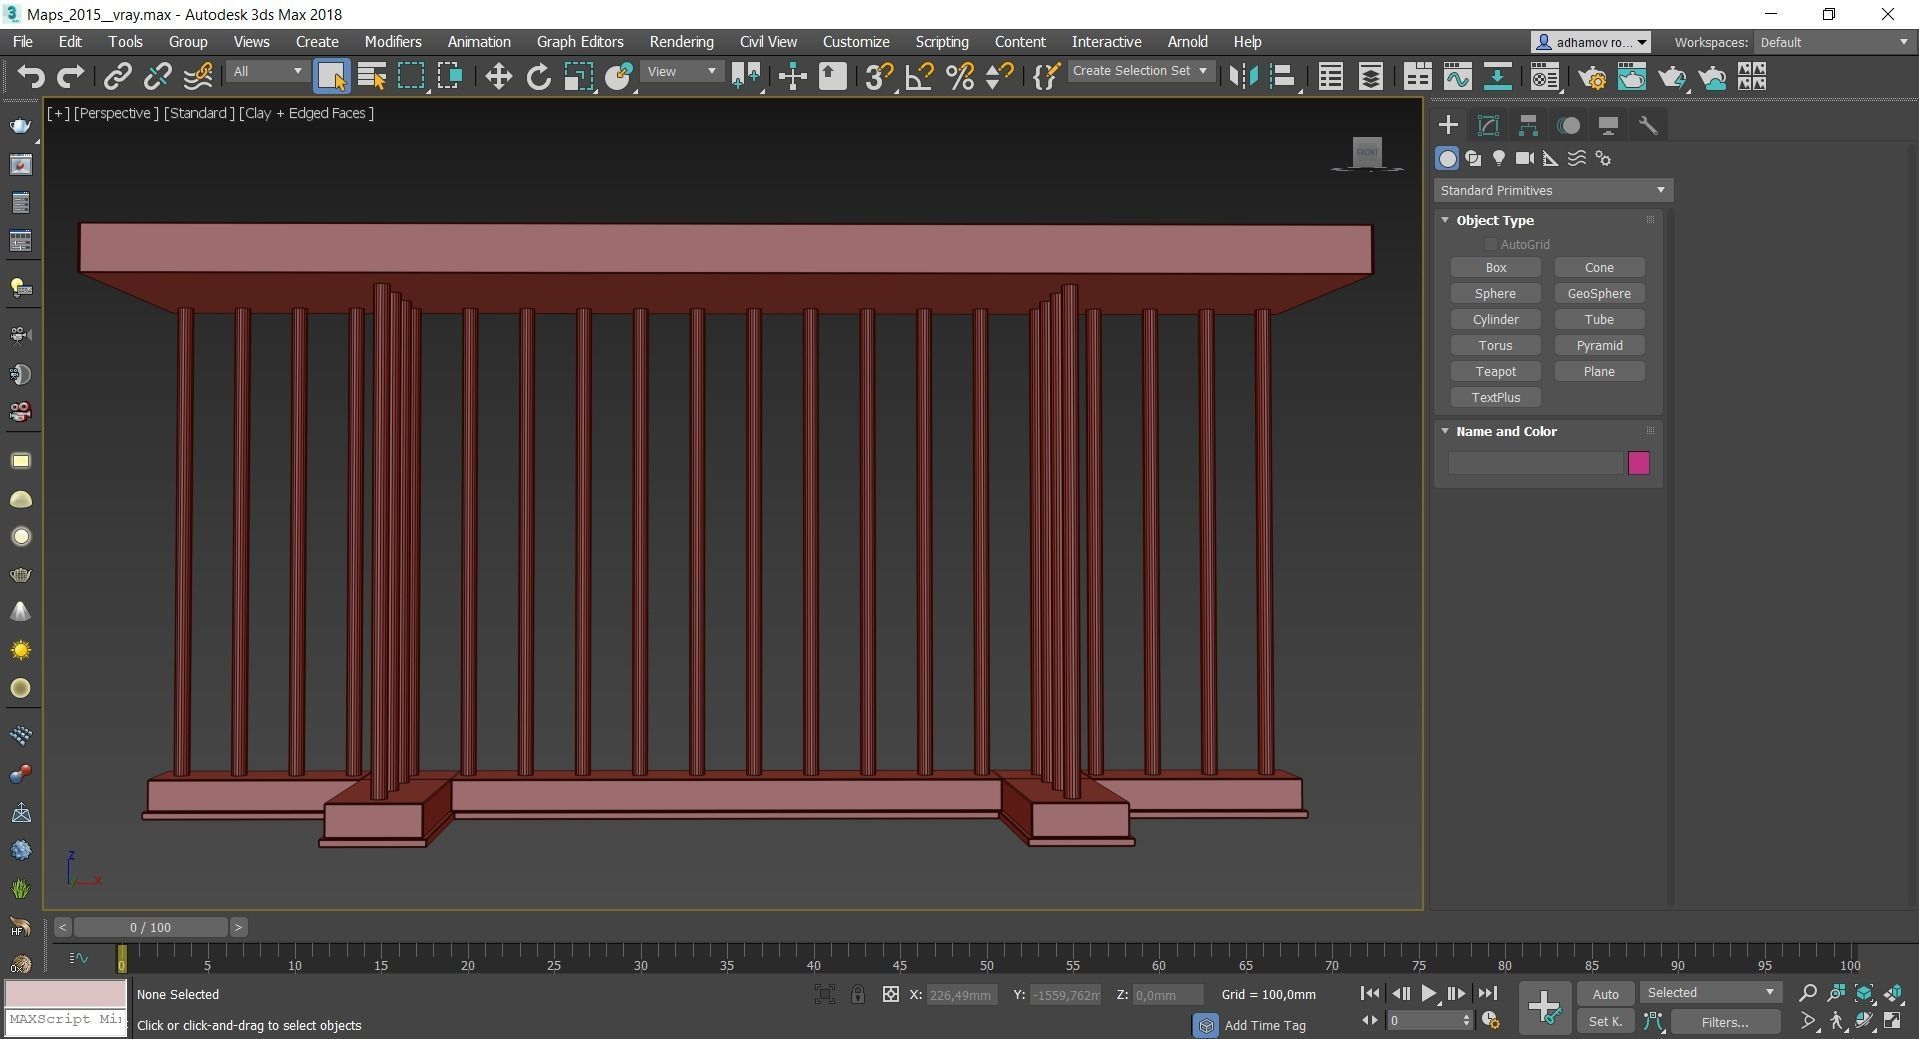Image resolution: width=1919 pixels, height=1039 pixels.
Task: Click the Mirror tool icon
Action: 1243,77
